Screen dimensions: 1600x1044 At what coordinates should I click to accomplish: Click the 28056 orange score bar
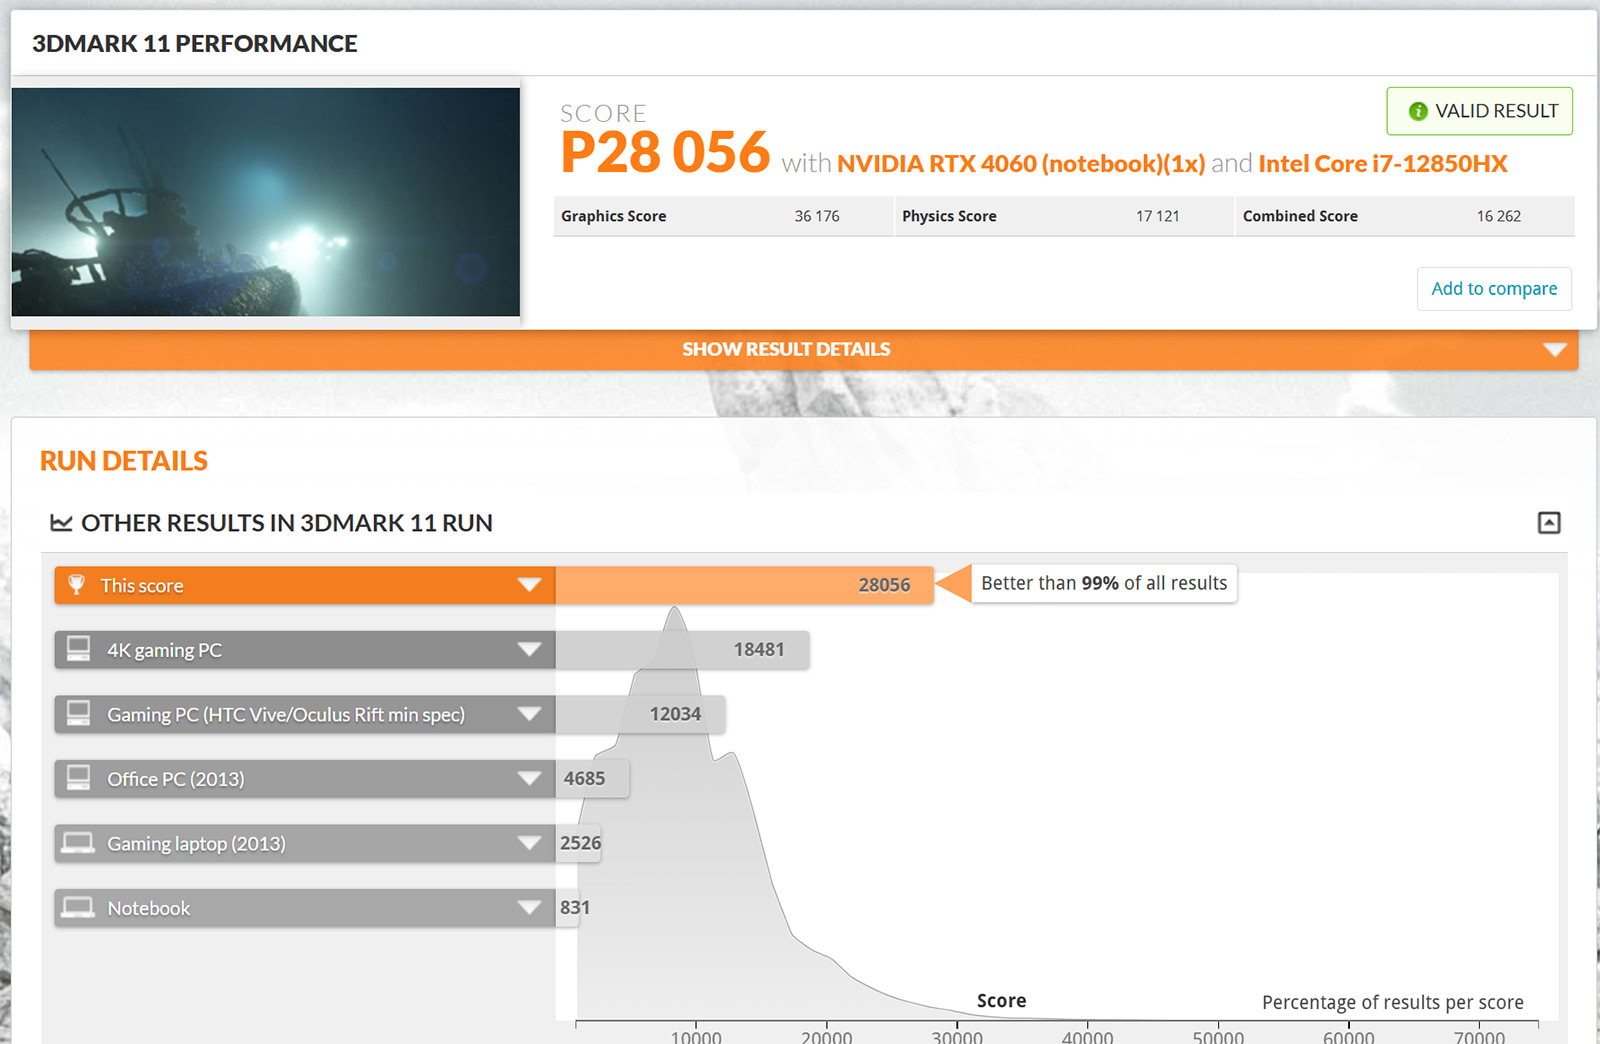point(744,585)
